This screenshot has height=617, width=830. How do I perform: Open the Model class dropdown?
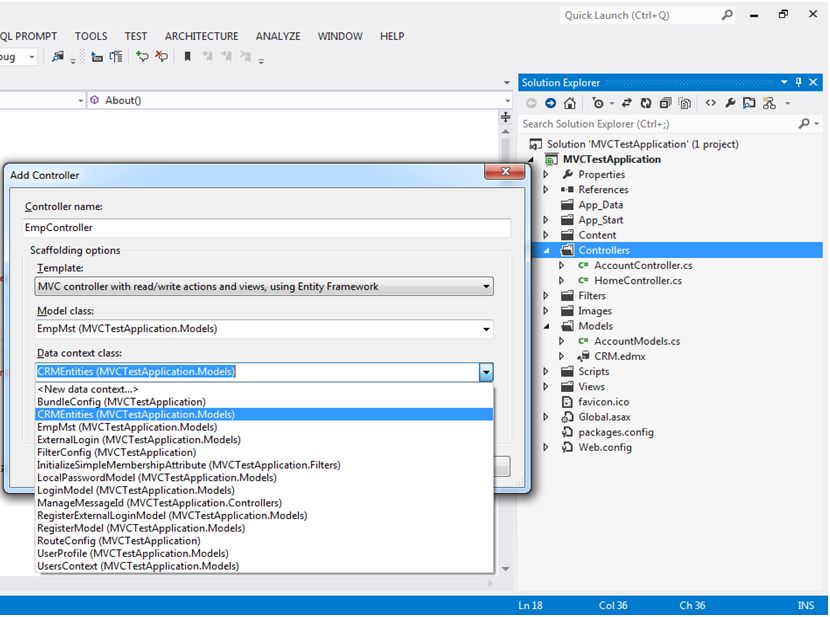pyautogui.click(x=486, y=329)
